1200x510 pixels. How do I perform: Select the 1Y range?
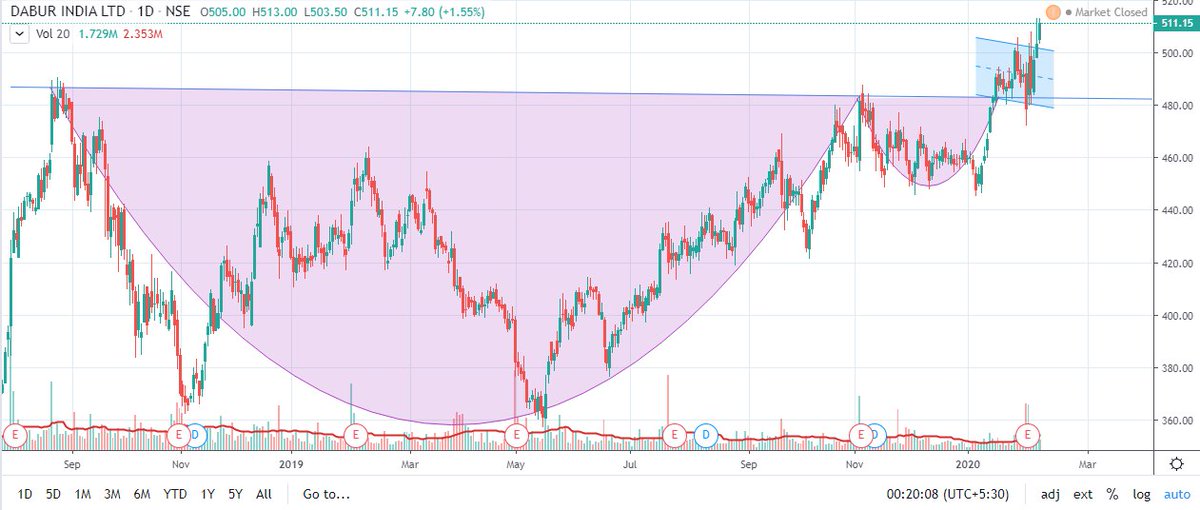pos(208,494)
